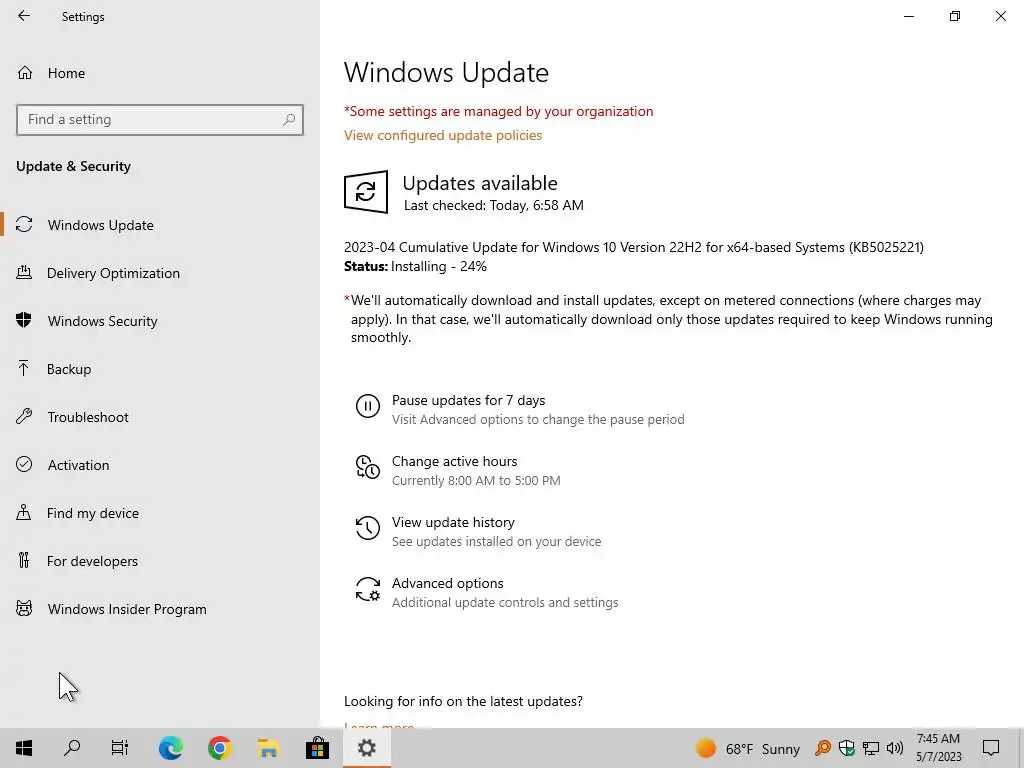Click the Change active hours clock icon

[368, 467]
